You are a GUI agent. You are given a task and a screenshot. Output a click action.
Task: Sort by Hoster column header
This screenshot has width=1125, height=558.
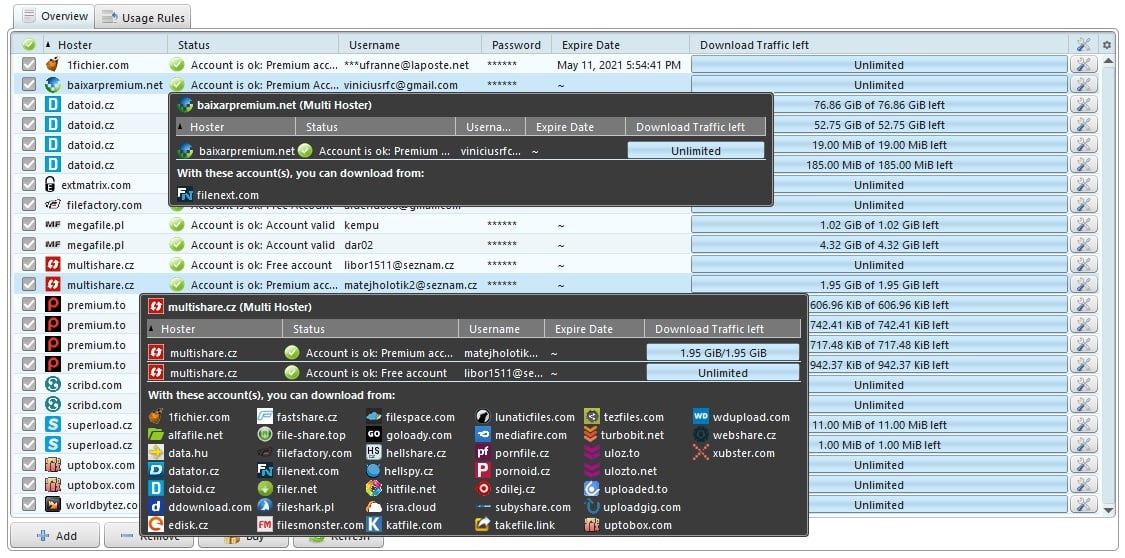pyautogui.click(x=105, y=44)
